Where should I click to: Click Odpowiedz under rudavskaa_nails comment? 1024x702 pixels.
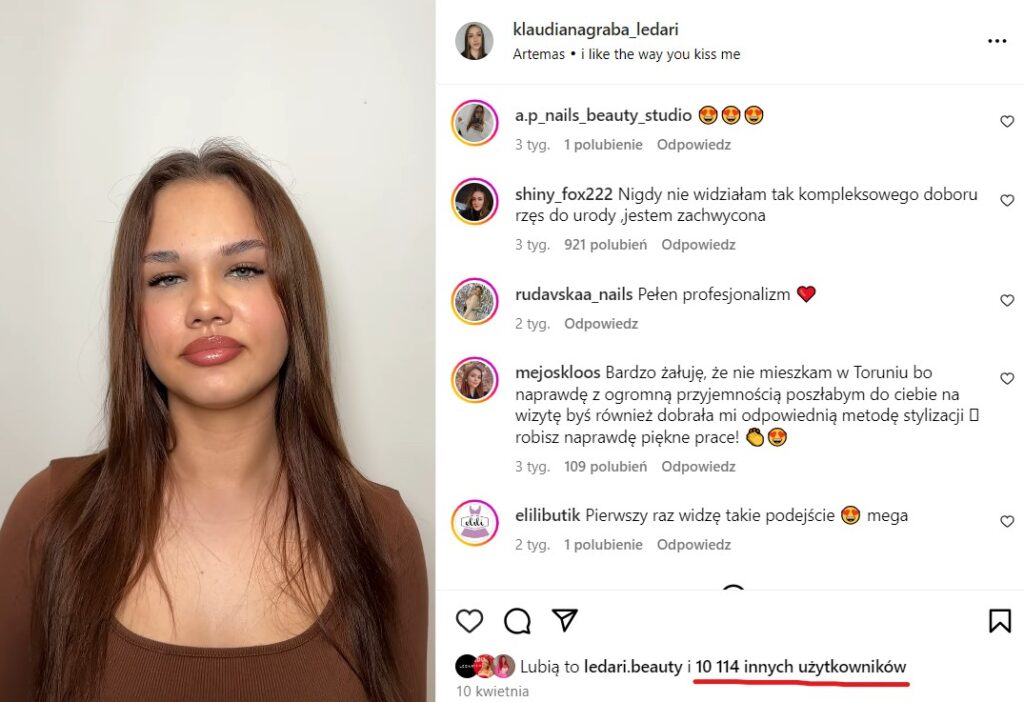[601, 324]
